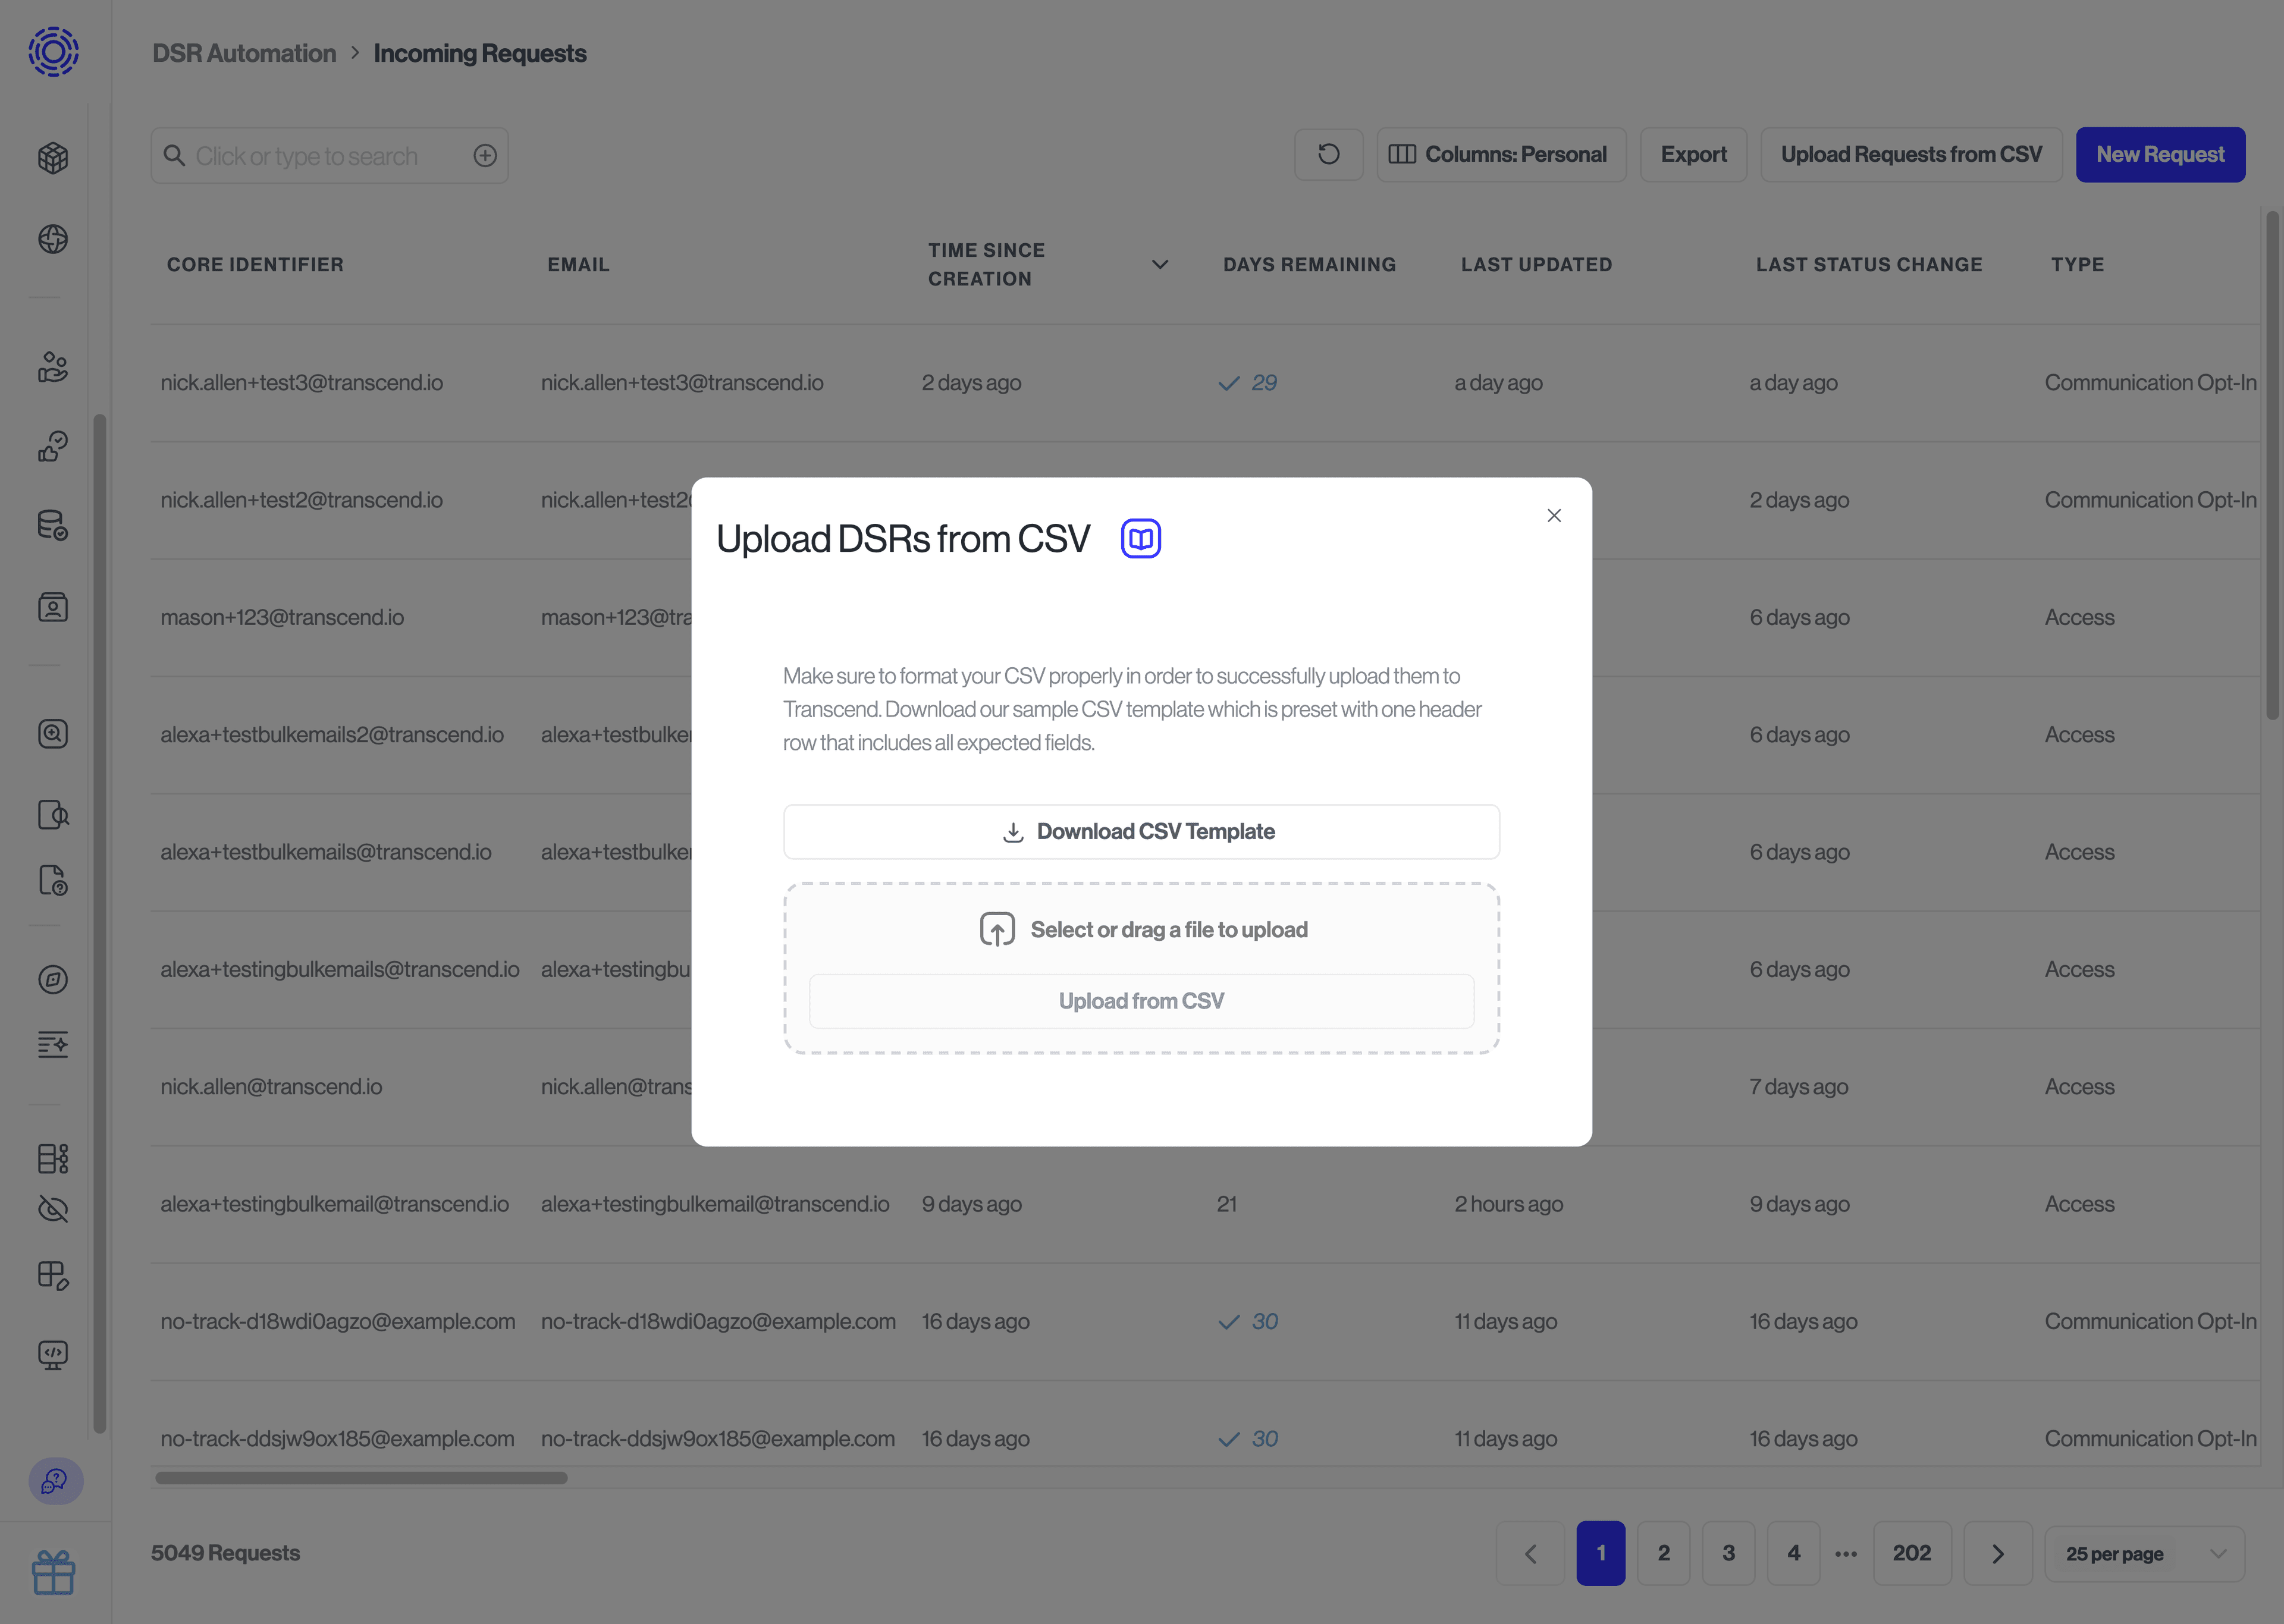
Task: Open the database verification icon in sidebar
Action: pos(52,524)
